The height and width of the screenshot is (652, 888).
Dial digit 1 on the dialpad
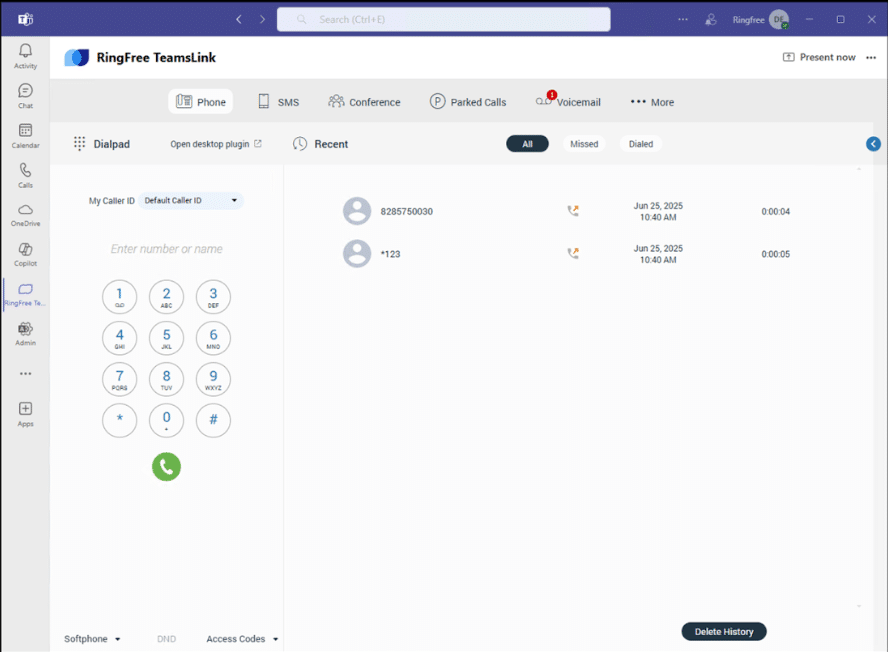119,296
